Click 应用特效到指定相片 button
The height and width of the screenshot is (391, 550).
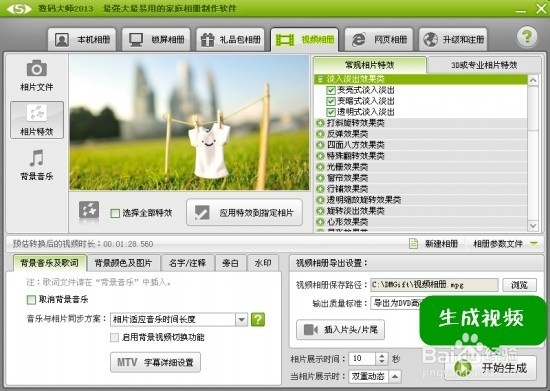244,212
